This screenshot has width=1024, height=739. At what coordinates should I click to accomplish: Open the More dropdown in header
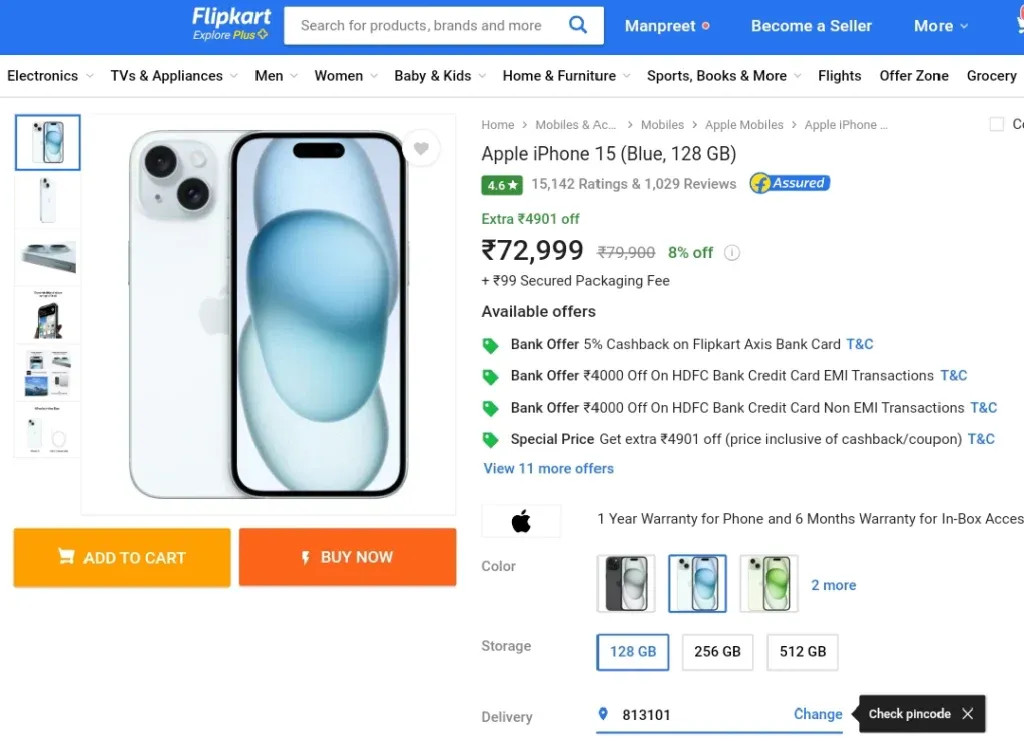click(x=940, y=26)
